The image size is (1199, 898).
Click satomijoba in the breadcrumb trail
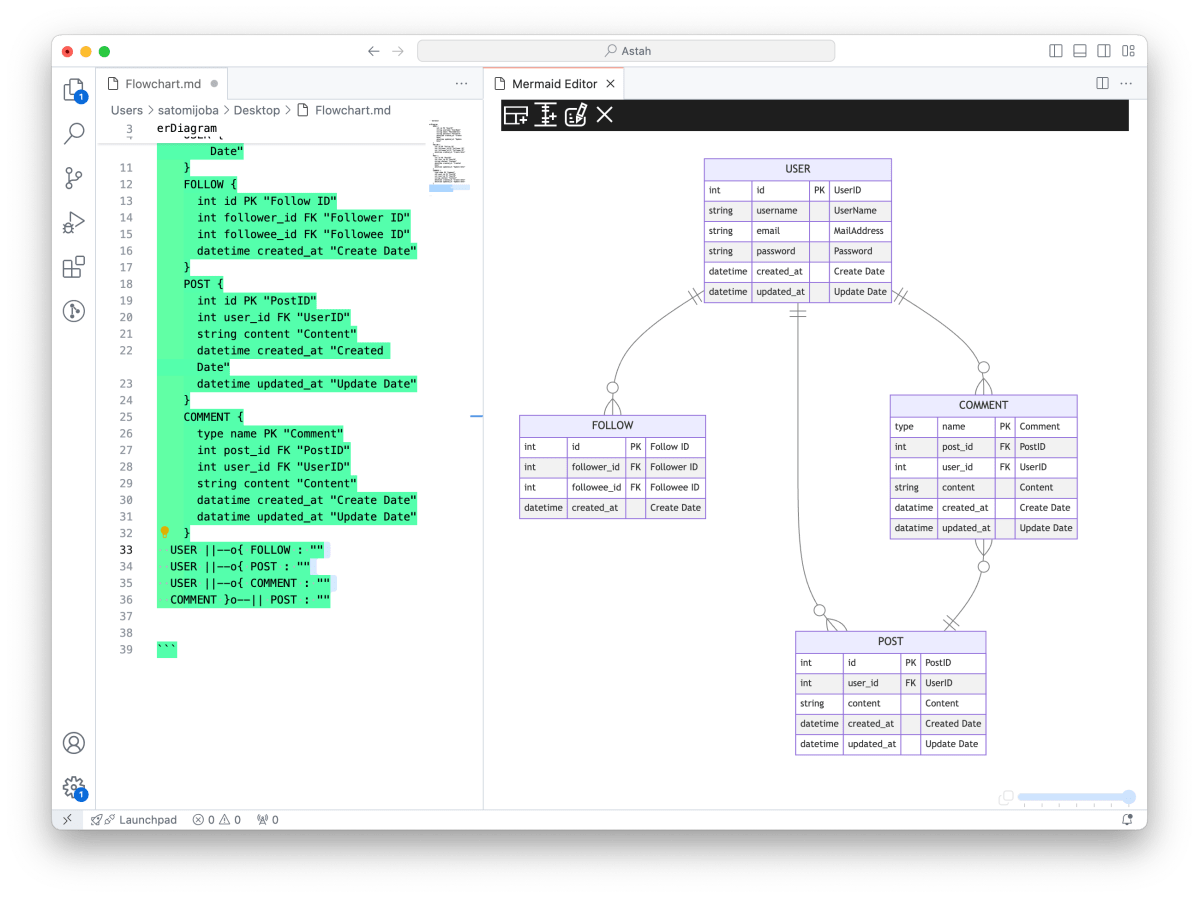pos(188,110)
